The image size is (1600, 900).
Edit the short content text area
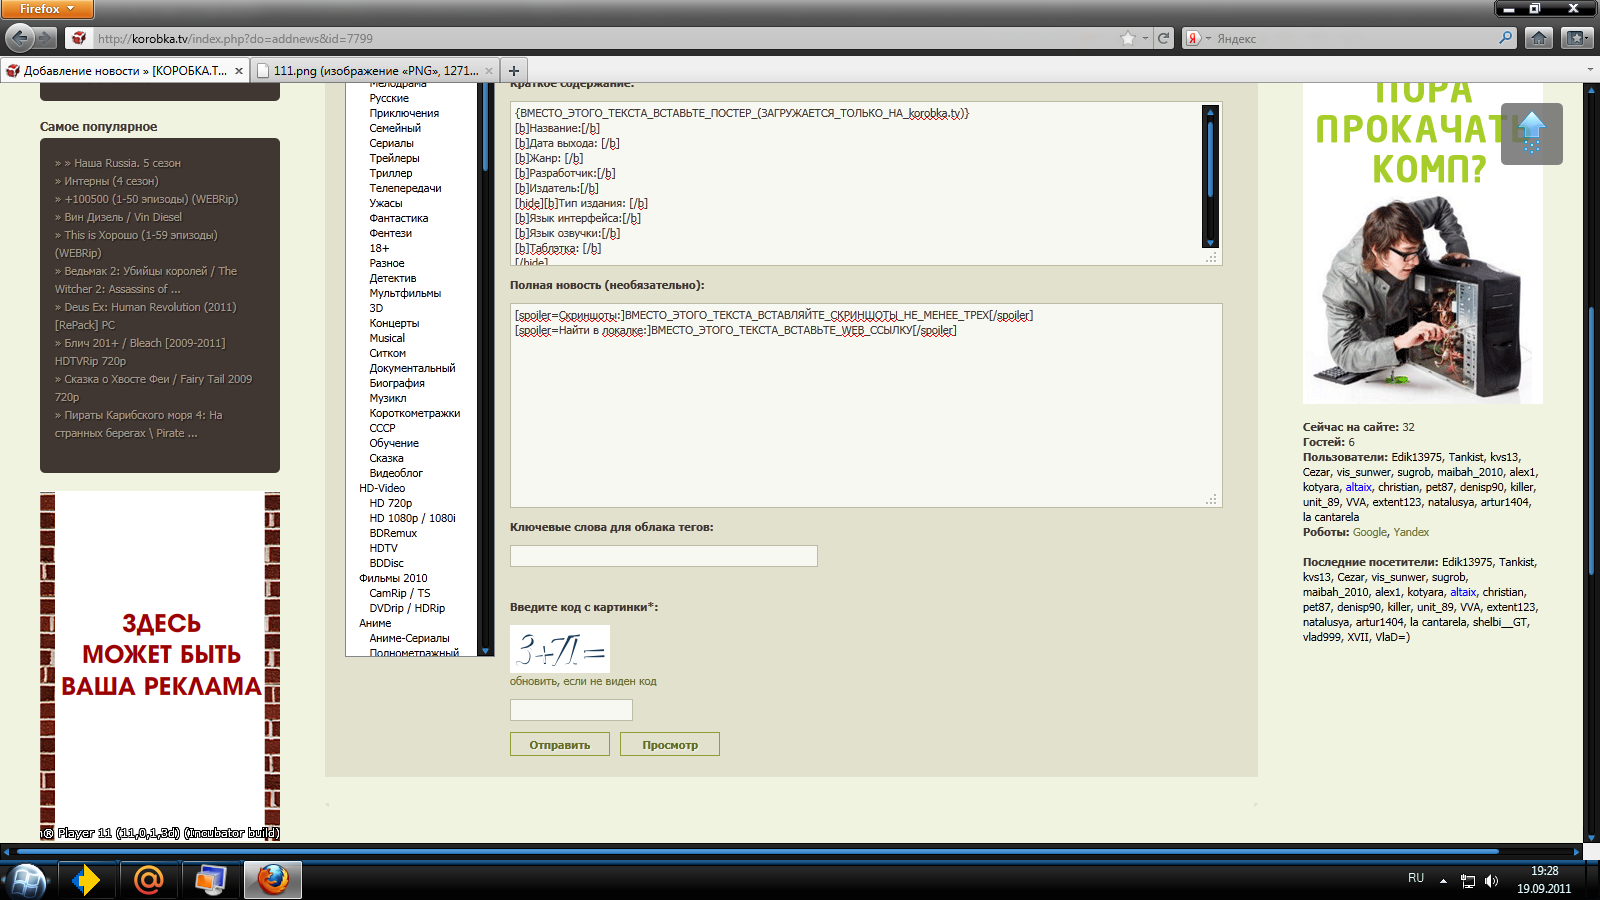[866, 183]
